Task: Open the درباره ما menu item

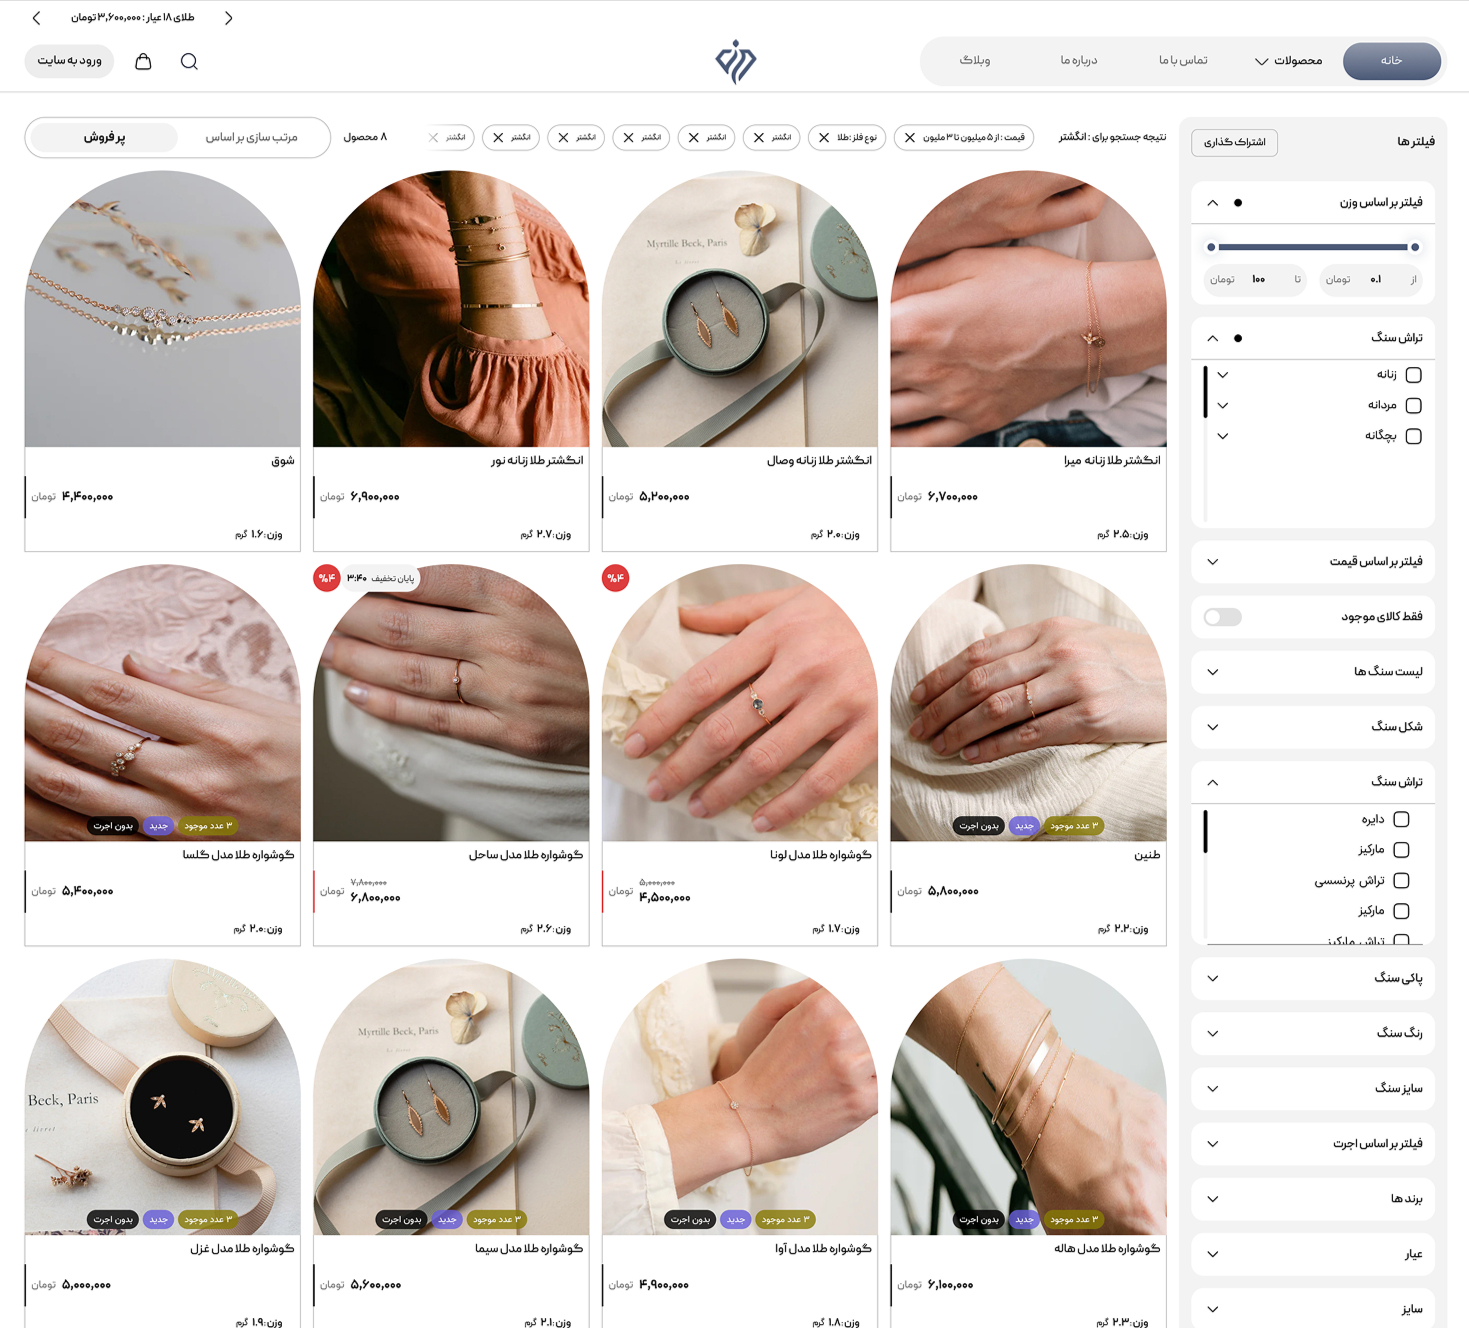Action: point(1079,61)
